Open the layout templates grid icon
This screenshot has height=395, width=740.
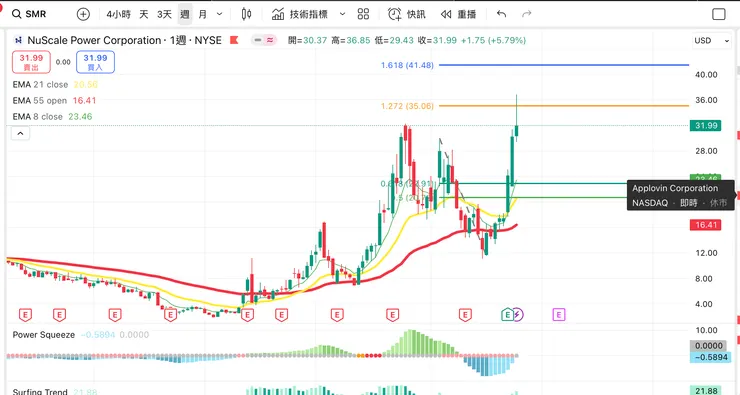pos(363,14)
